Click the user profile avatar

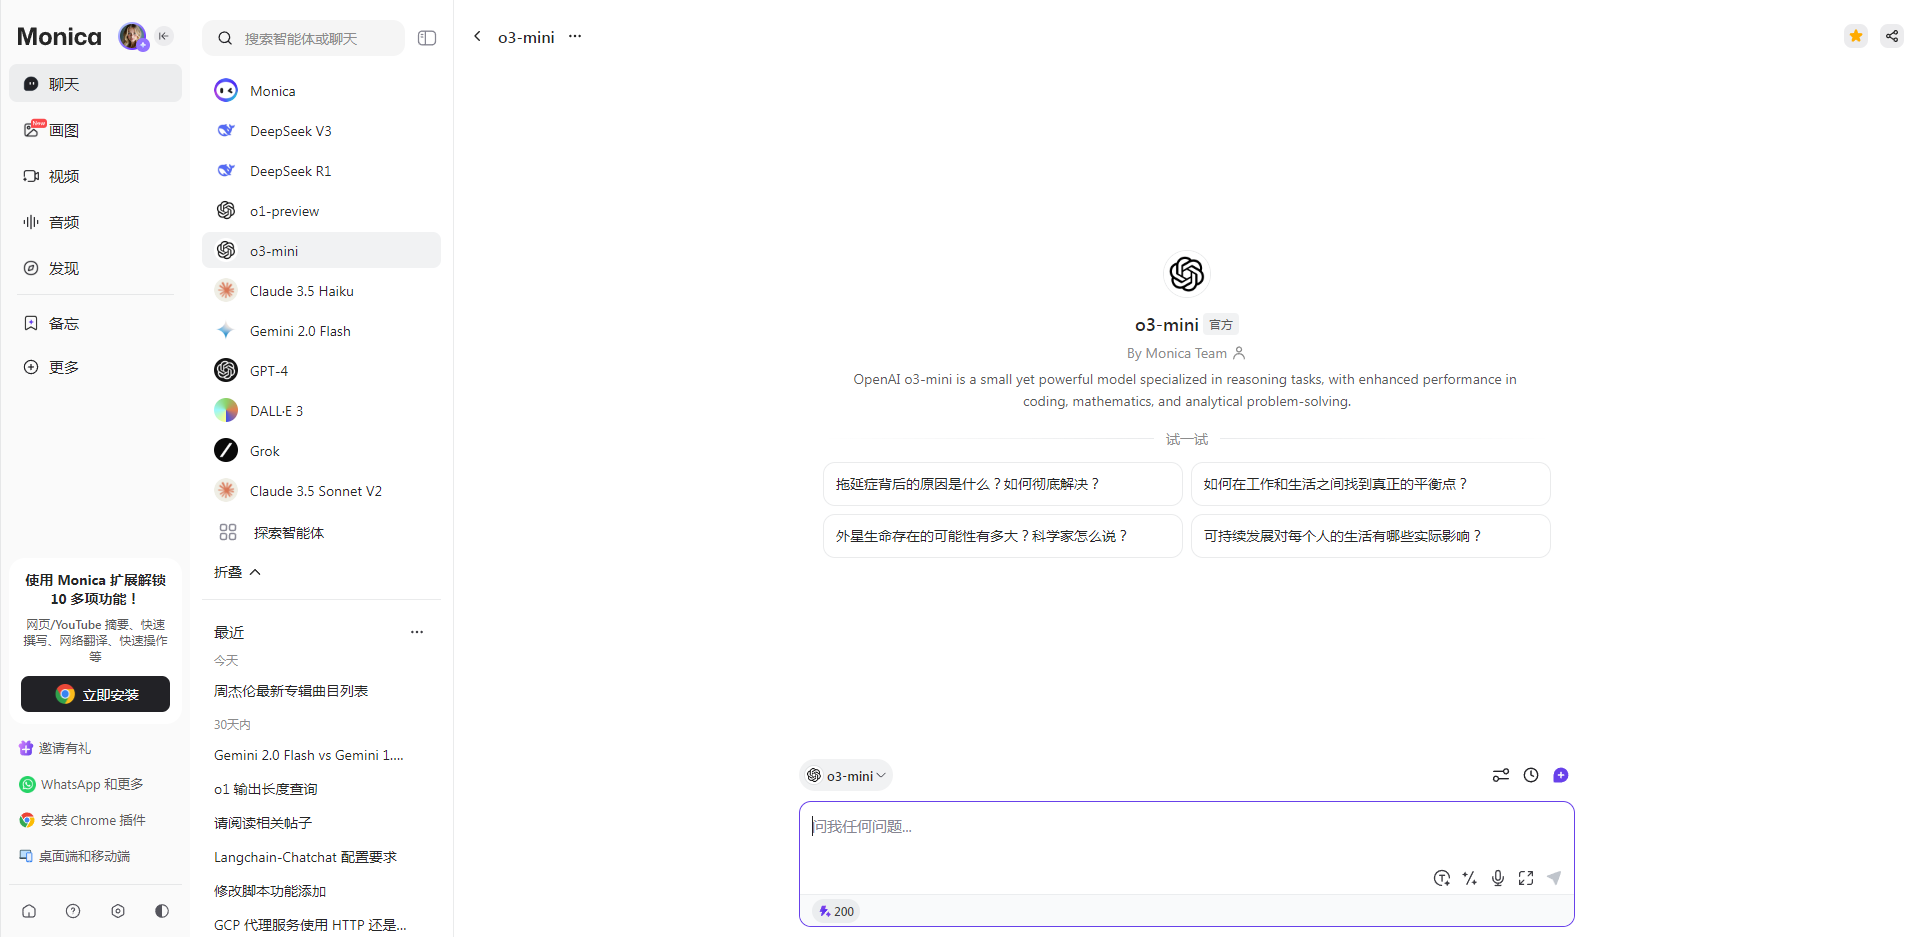click(132, 37)
